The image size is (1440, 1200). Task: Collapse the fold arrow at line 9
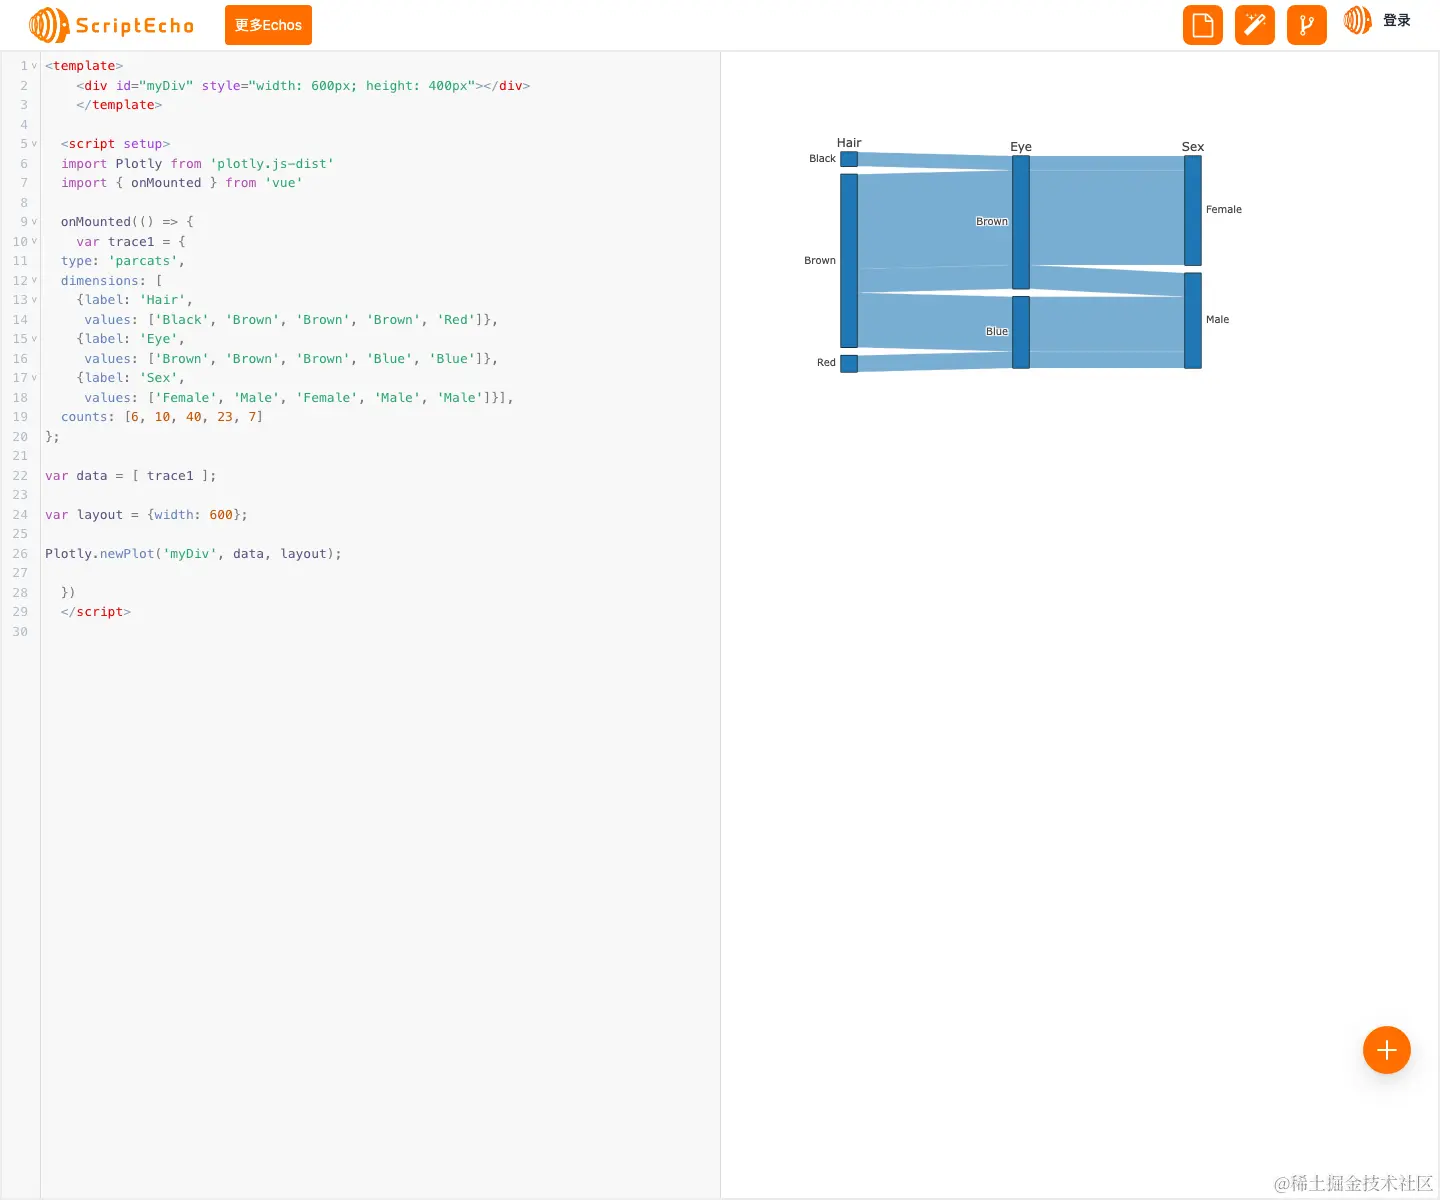pyautogui.click(x=34, y=222)
